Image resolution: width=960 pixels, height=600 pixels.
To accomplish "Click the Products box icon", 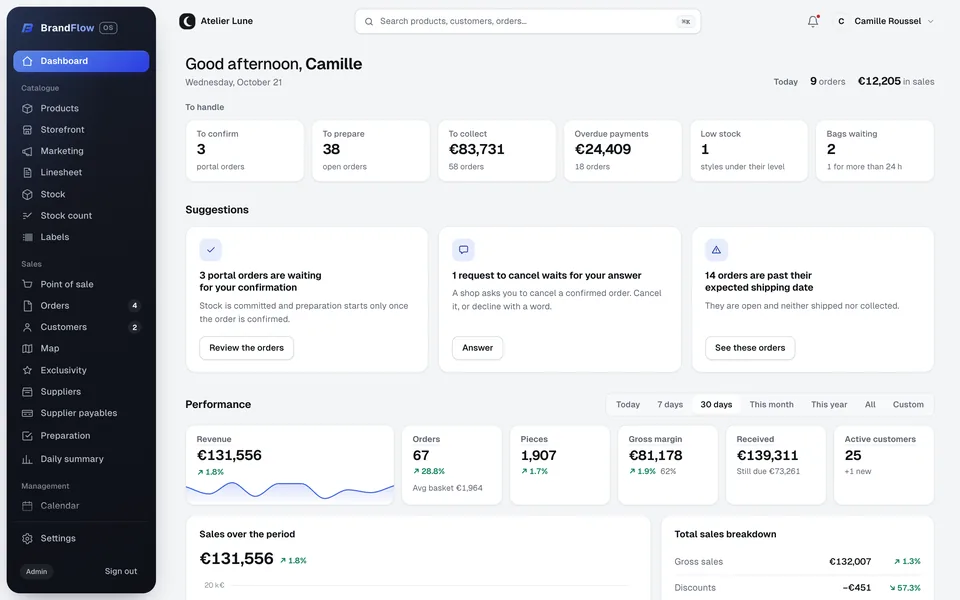I will 27,108.
